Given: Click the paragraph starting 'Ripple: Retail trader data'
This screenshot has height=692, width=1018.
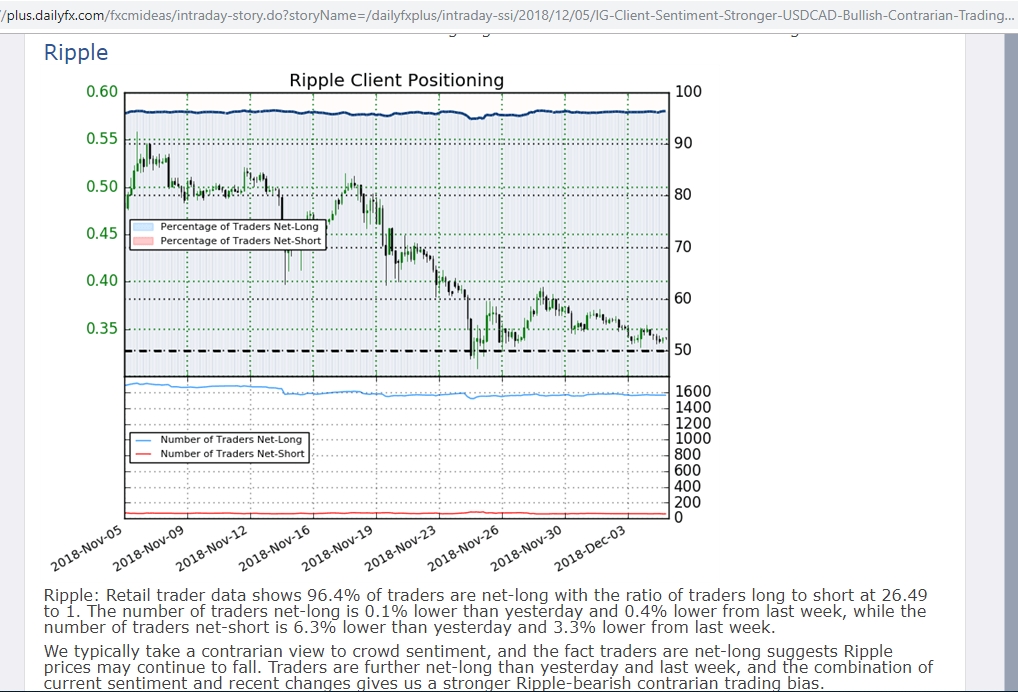Looking at the screenshot, I should [486, 612].
